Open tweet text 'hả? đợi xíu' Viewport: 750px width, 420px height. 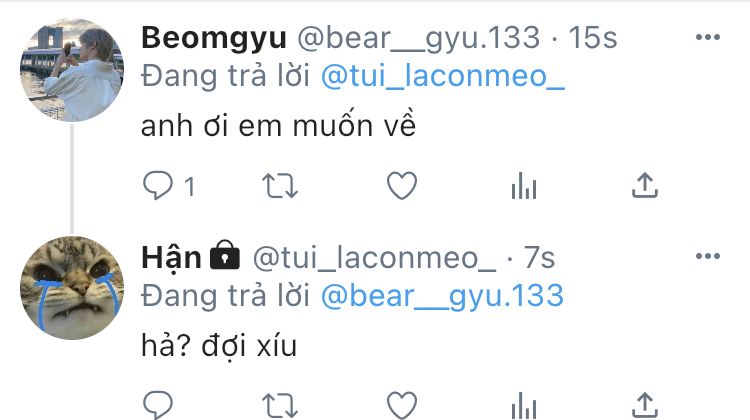click(x=219, y=345)
